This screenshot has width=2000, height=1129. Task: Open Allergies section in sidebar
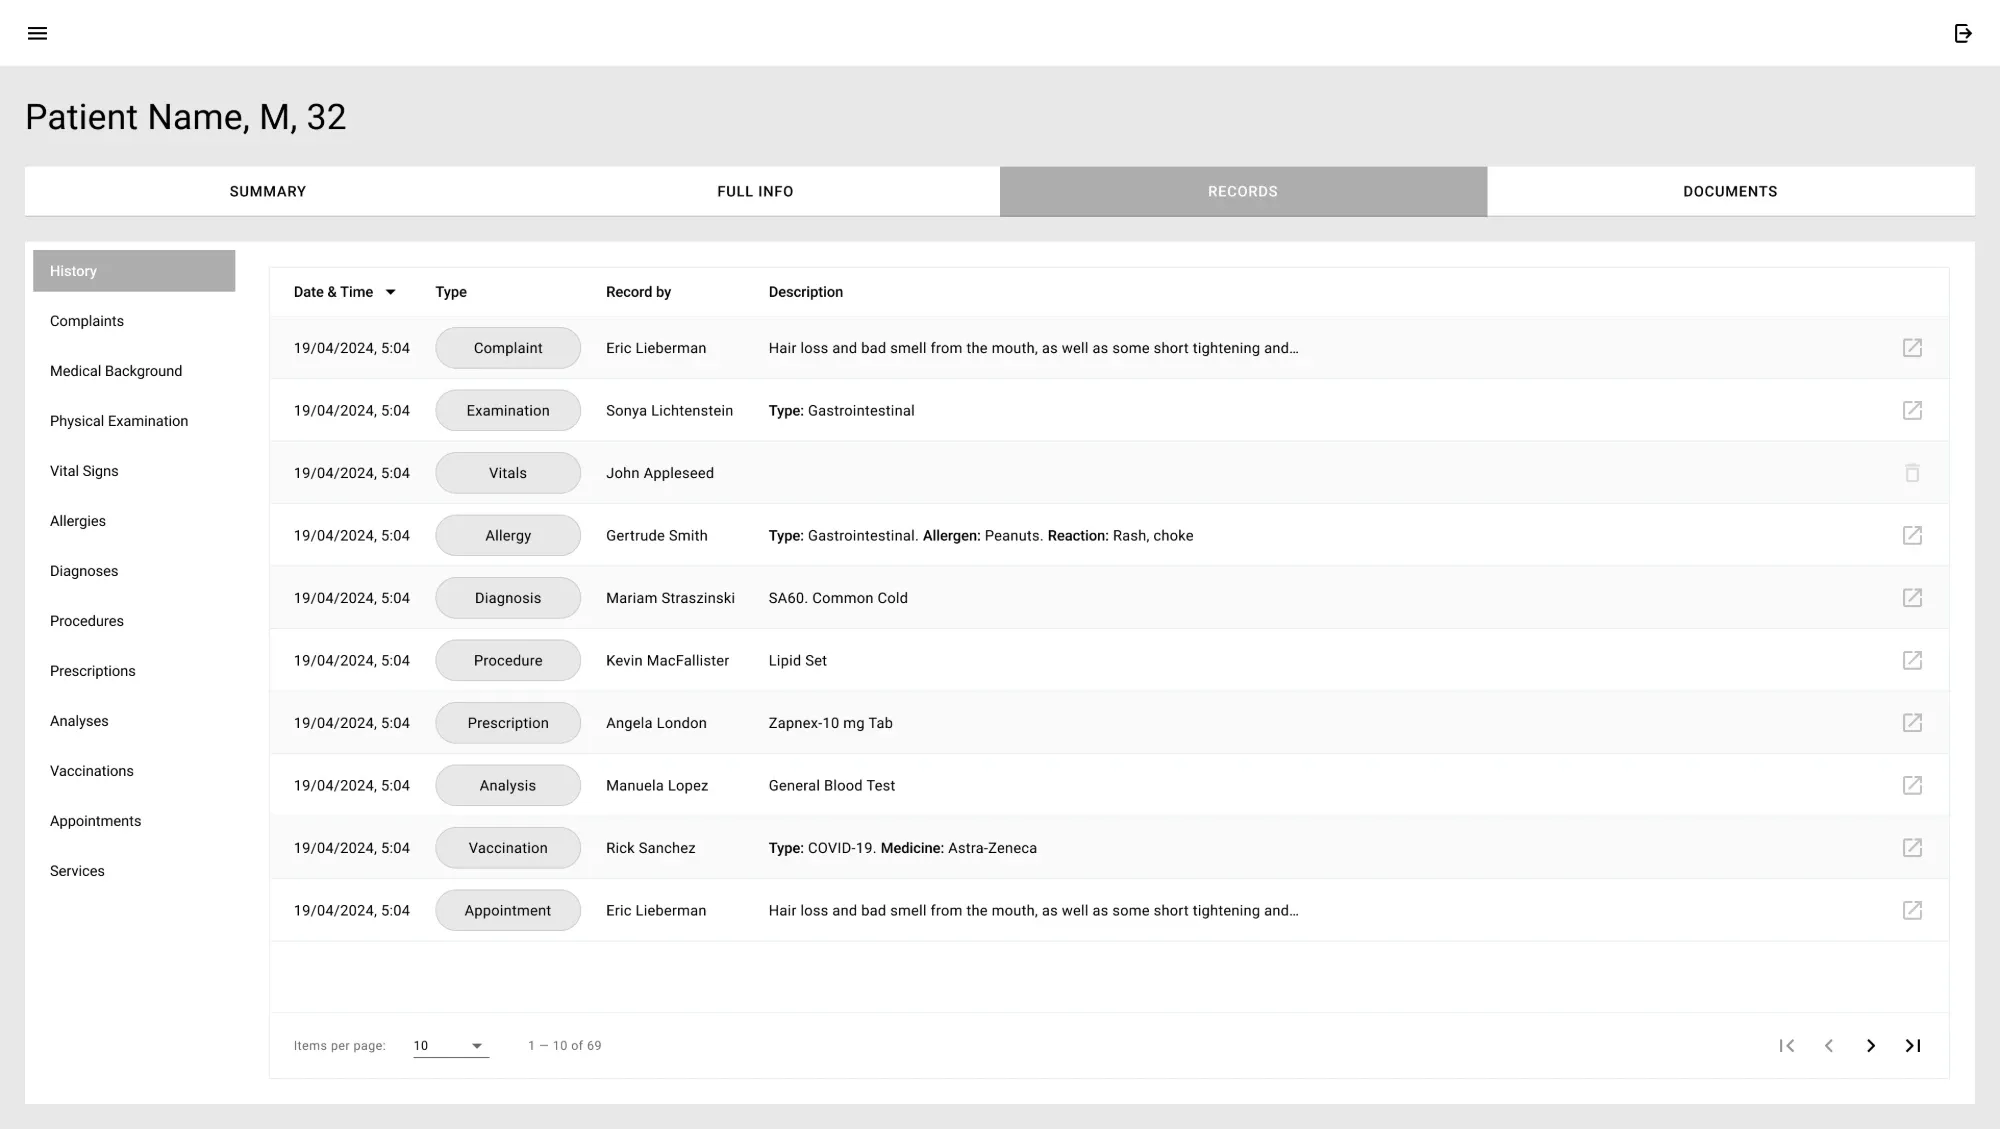[x=134, y=521]
